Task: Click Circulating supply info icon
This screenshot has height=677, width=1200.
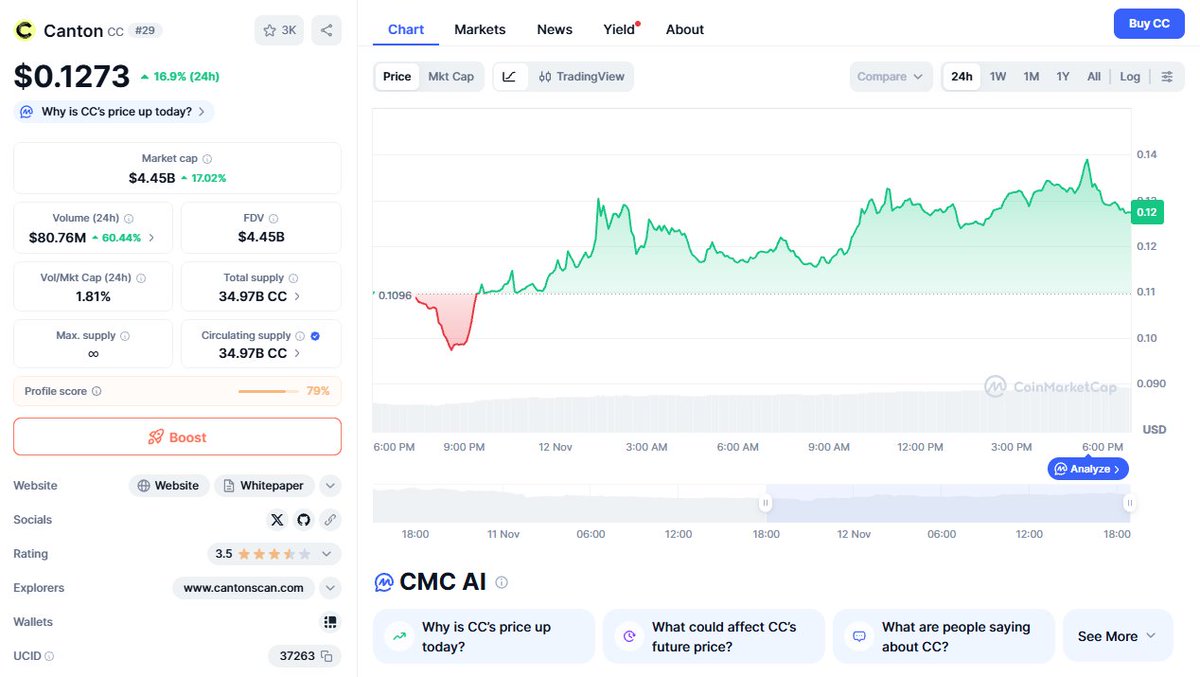Action: coord(301,336)
